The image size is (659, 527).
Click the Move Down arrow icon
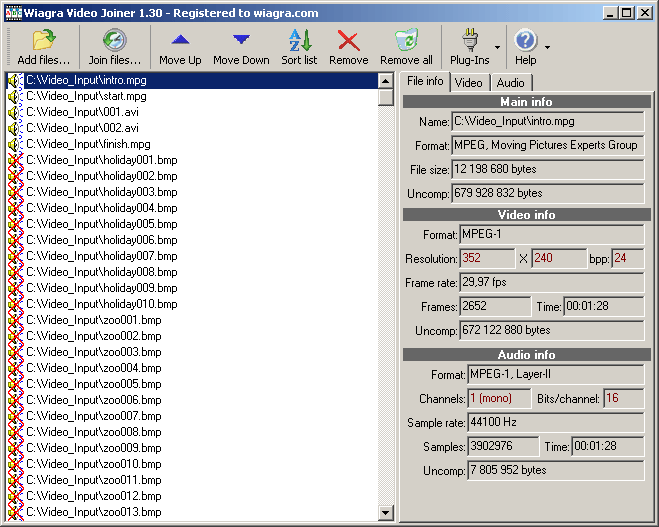241,40
